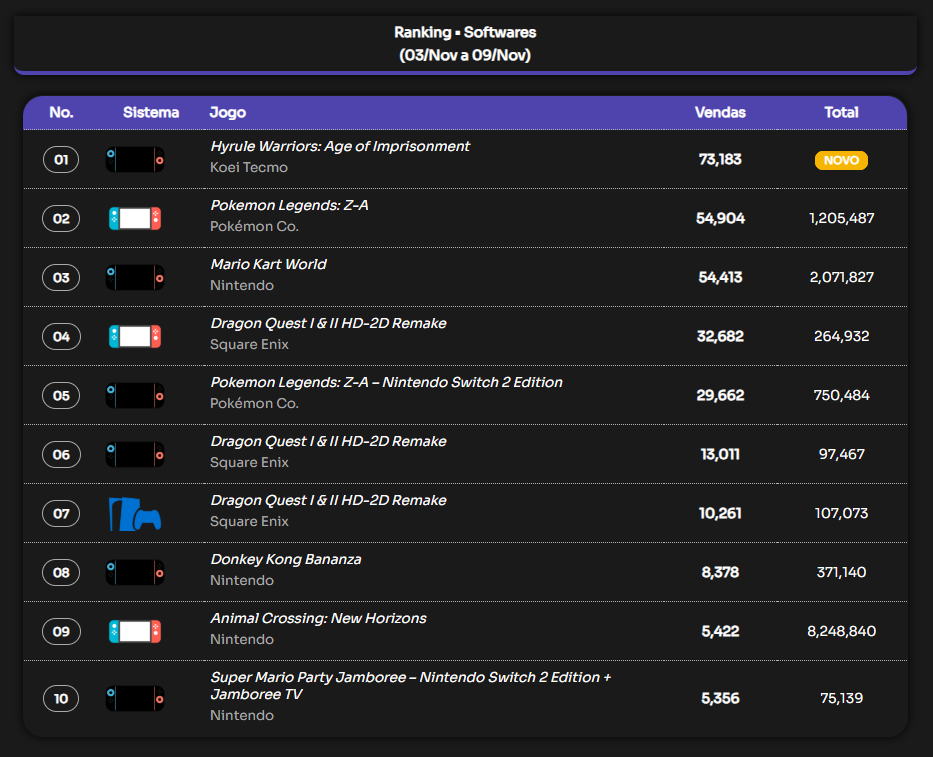This screenshot has height=757, width=933.
Task: Click the total value 1,205,487
Action: [x=841, y=218]
